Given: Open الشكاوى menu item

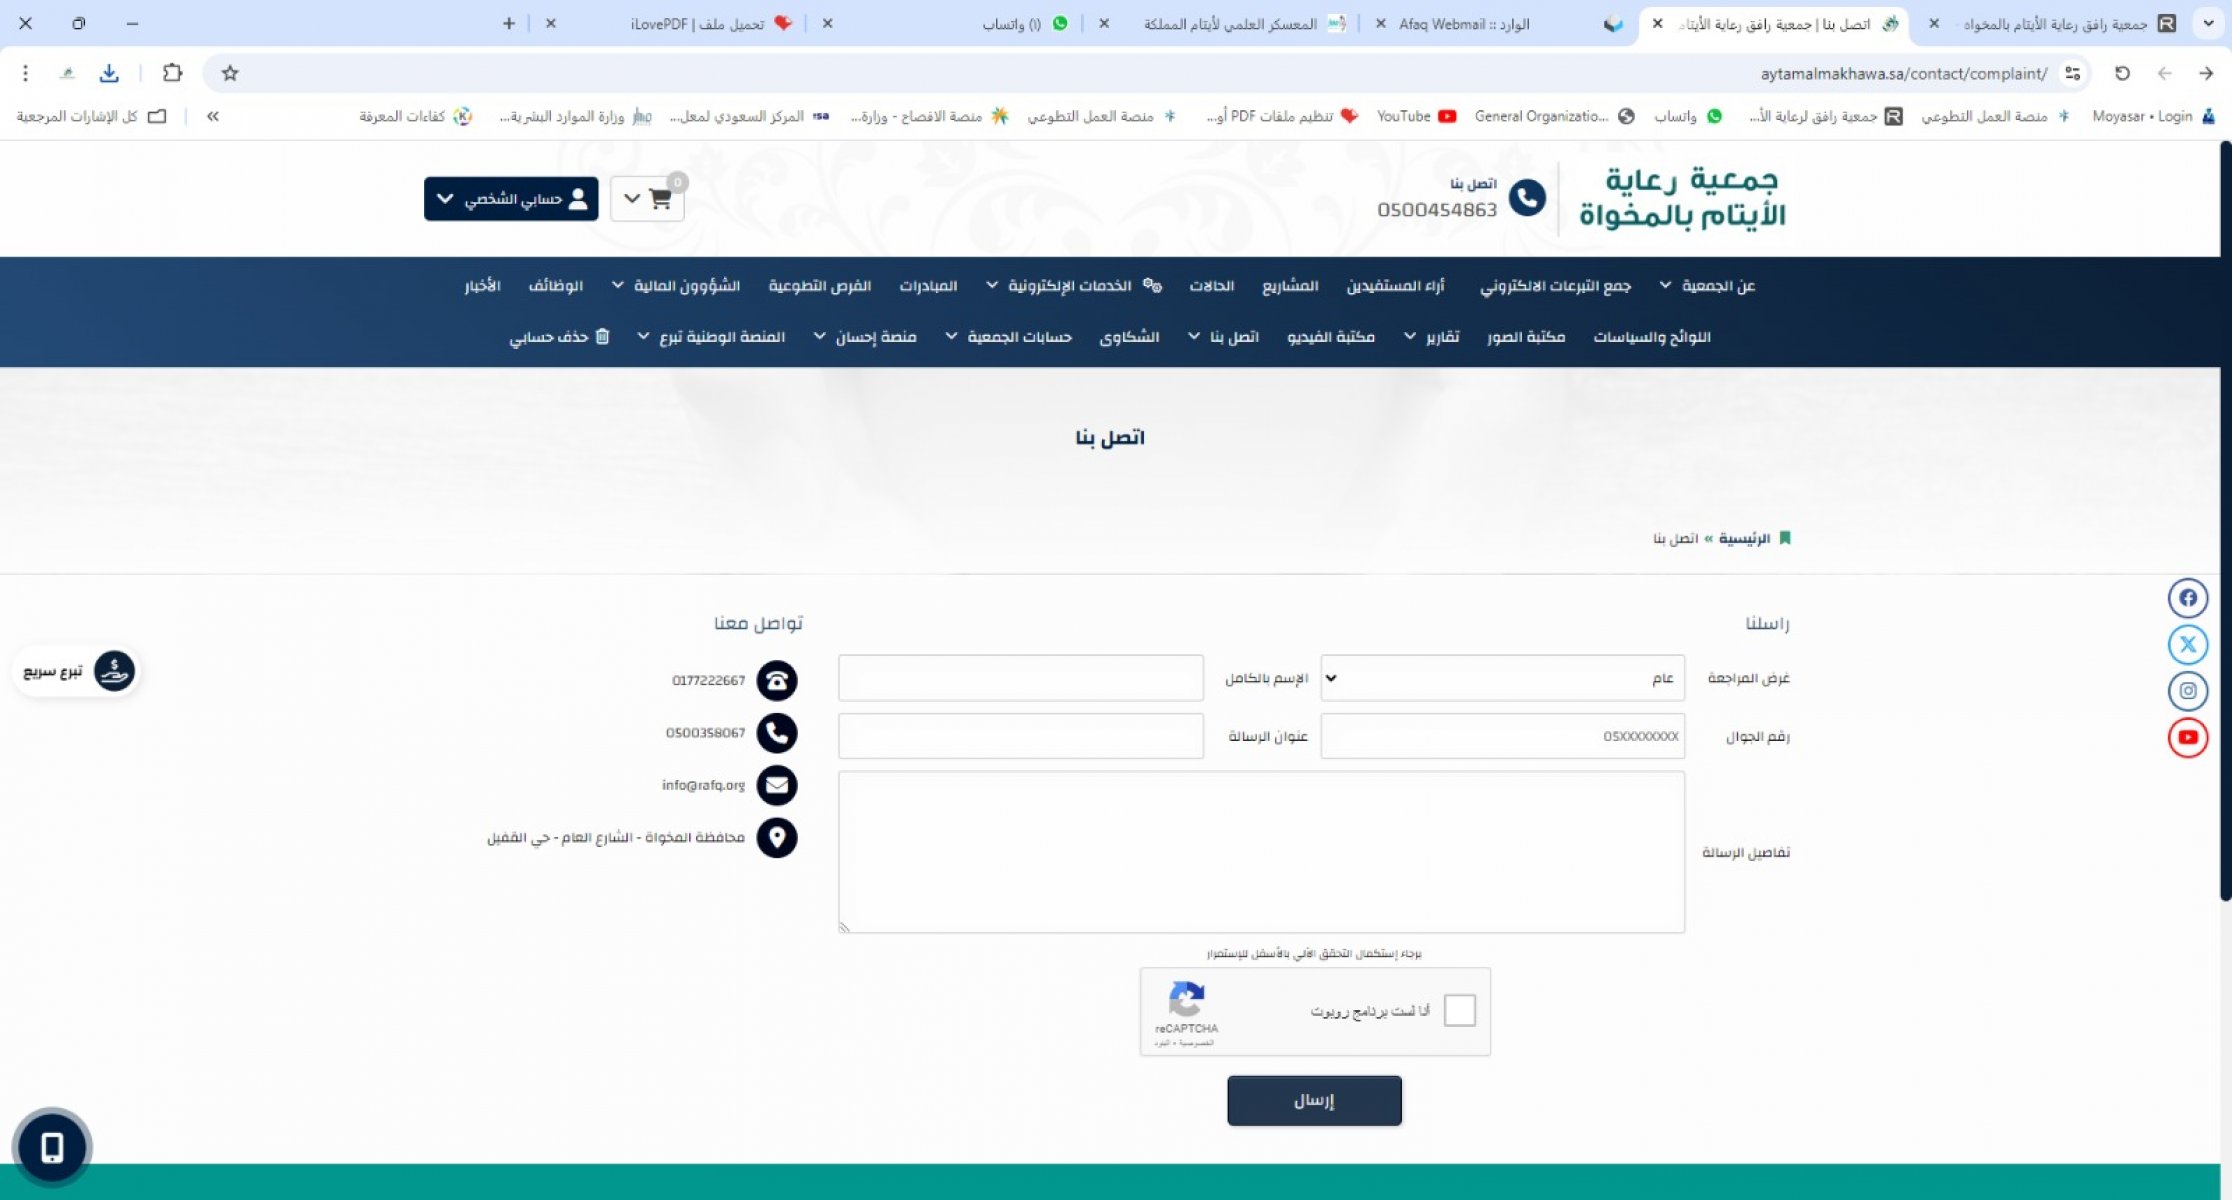Looking at the screenshot, I should coord(1129,337).
